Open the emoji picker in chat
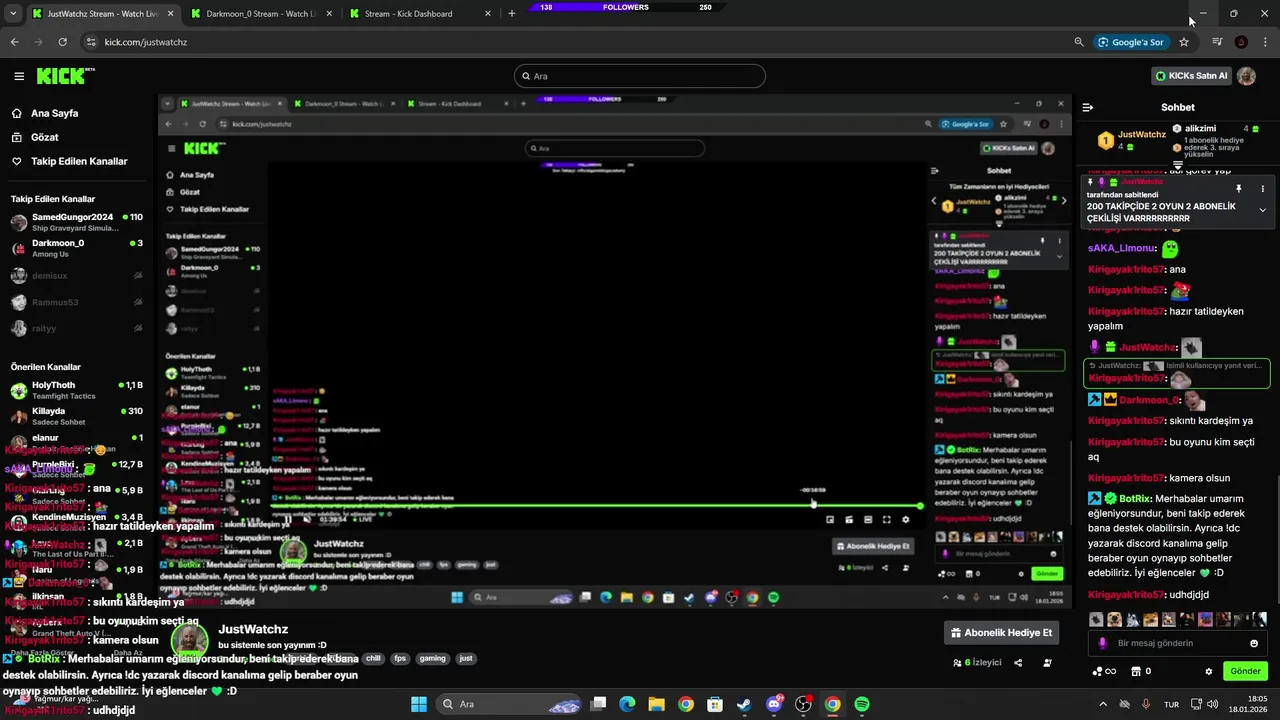Viewport: 1280px width, 720px height. (1254, 643)
